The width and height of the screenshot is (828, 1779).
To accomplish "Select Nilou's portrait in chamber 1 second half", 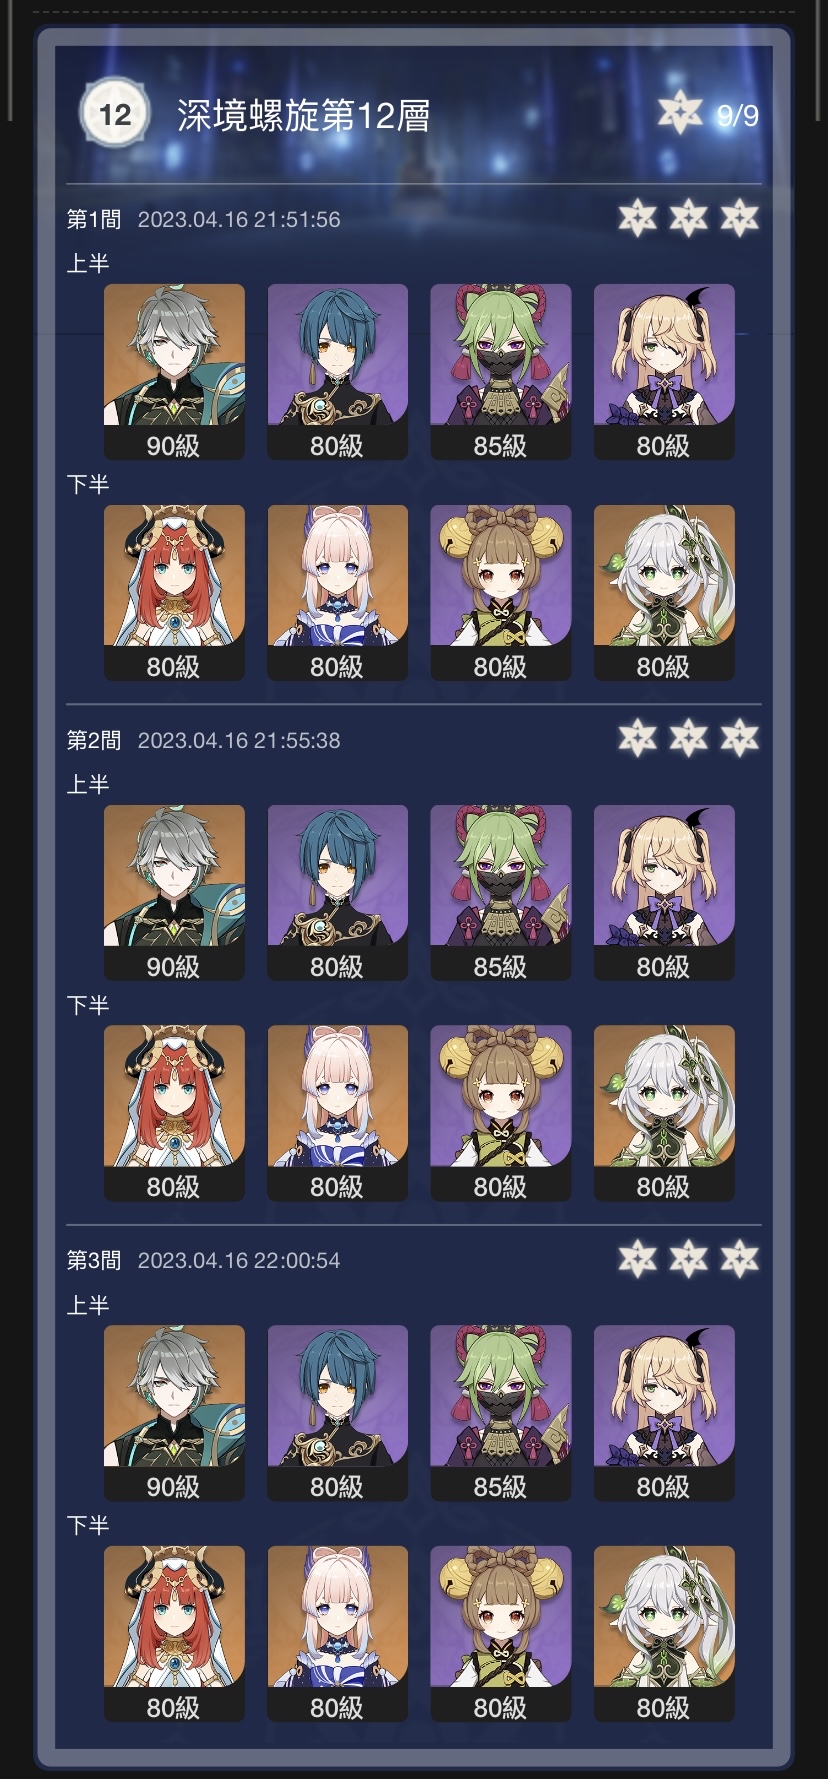I will pyautogui.click(x=174, y=592).
